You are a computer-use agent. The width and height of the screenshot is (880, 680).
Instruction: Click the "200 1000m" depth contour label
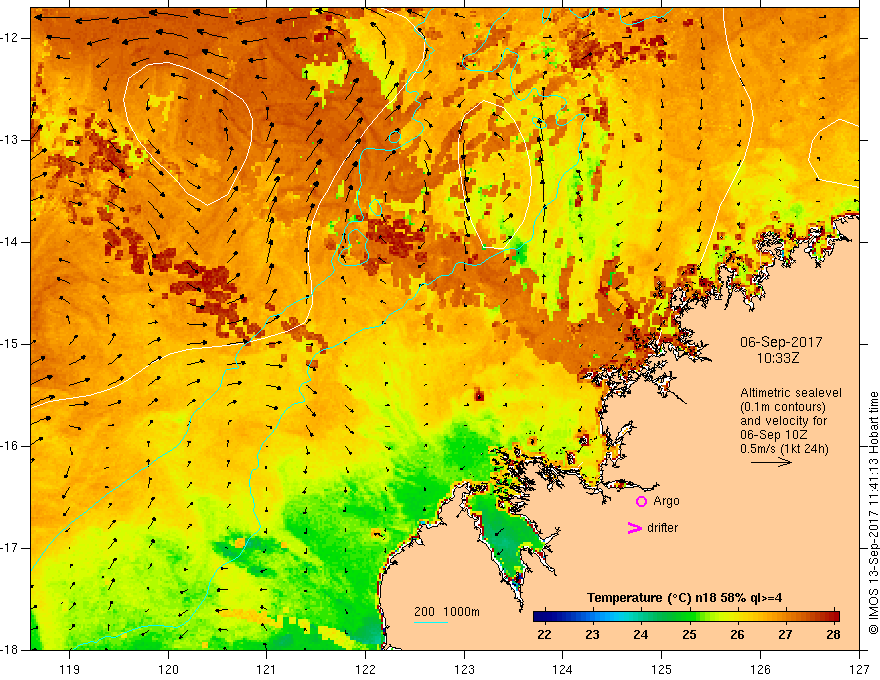(447, 612)
